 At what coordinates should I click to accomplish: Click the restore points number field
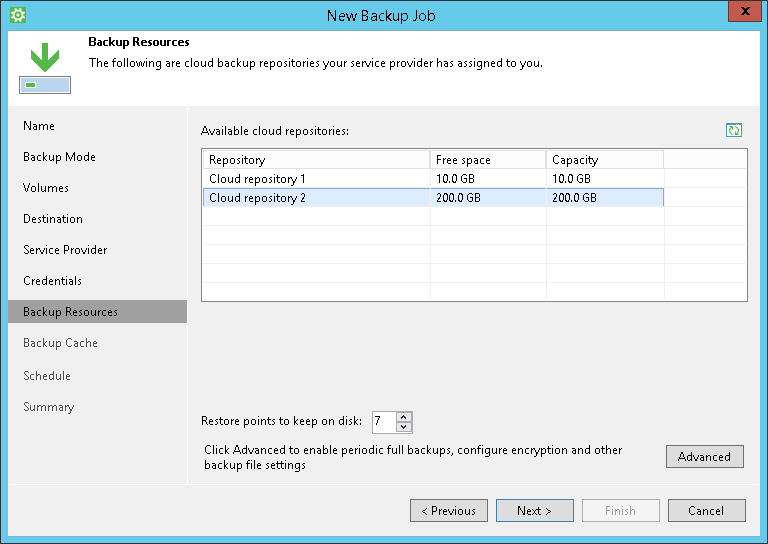(384, 422)
